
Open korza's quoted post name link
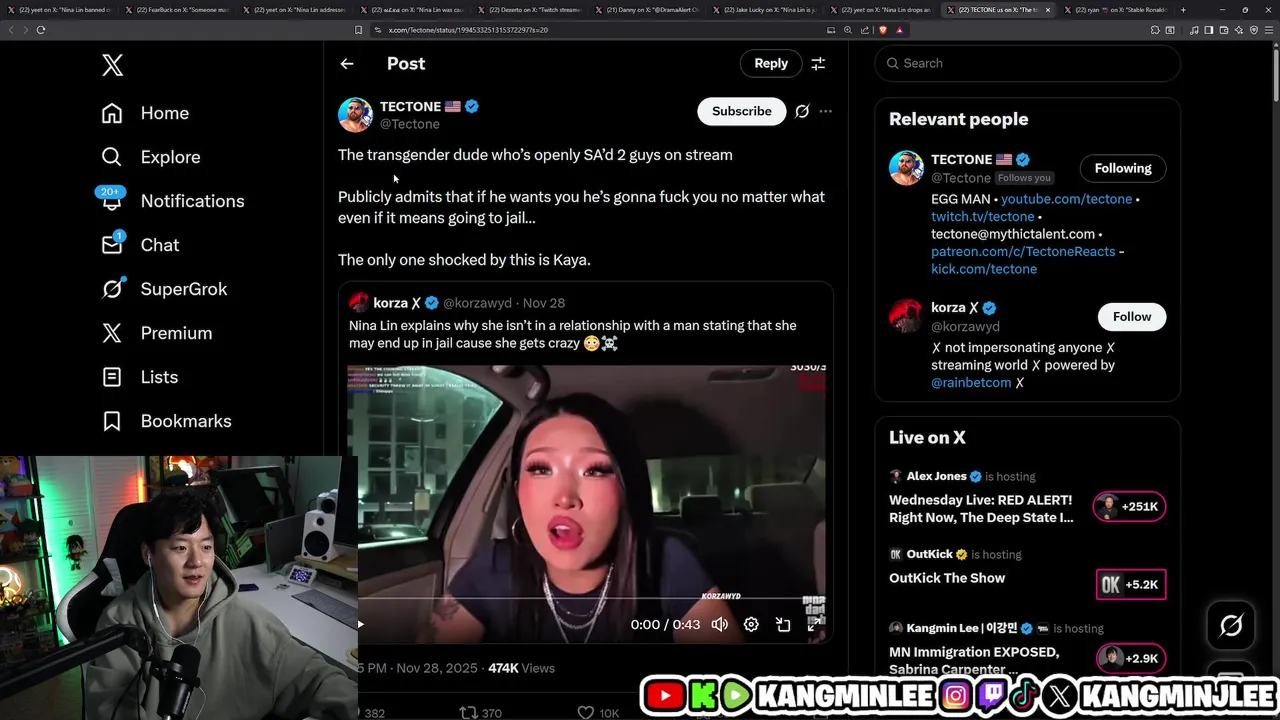[397, 303]
